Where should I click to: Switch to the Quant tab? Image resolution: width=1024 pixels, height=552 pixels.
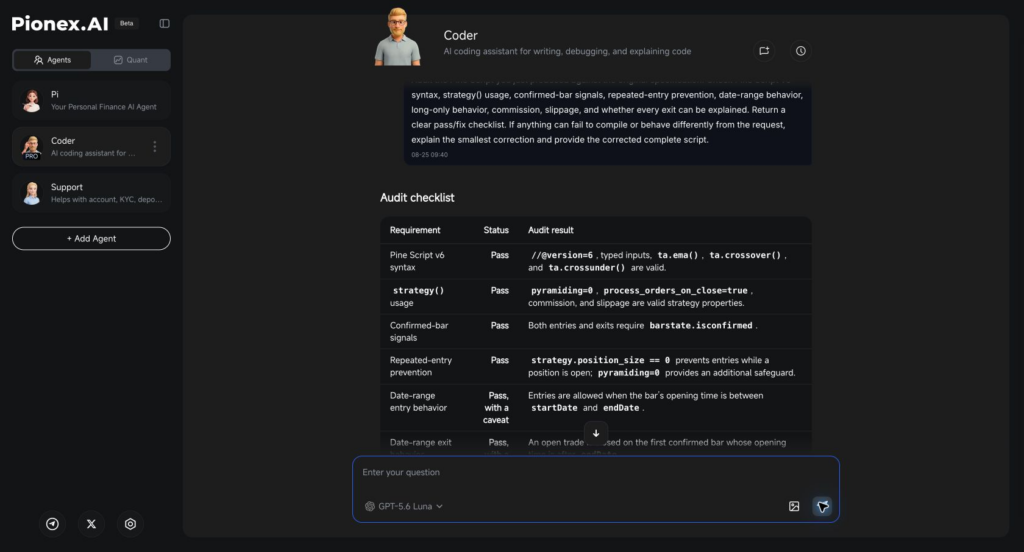pos(131,60)
